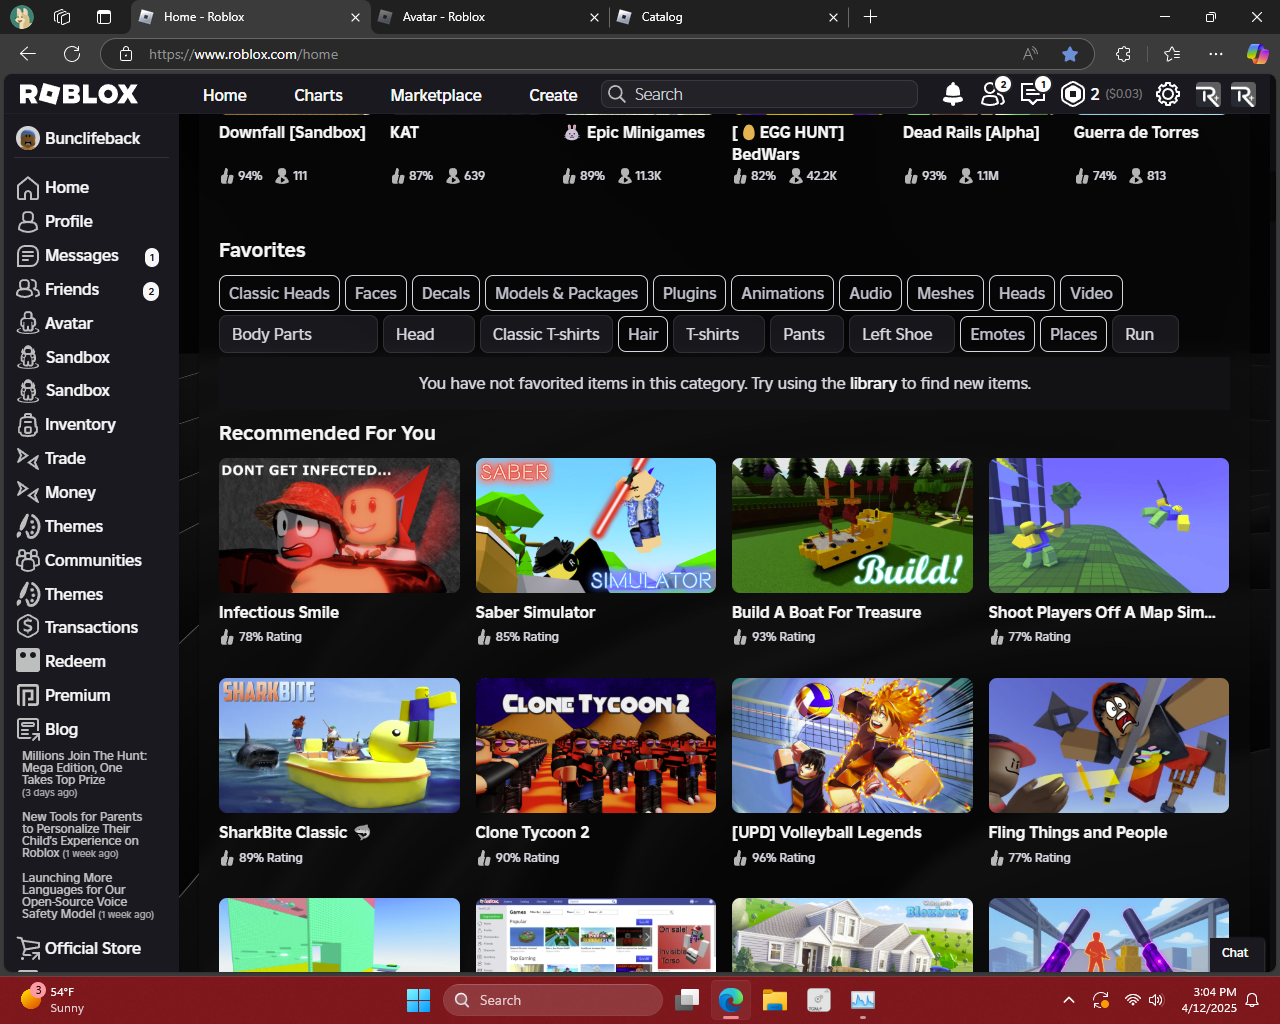
Task: Focus the Roblox Search field
Action: point(760,94)
